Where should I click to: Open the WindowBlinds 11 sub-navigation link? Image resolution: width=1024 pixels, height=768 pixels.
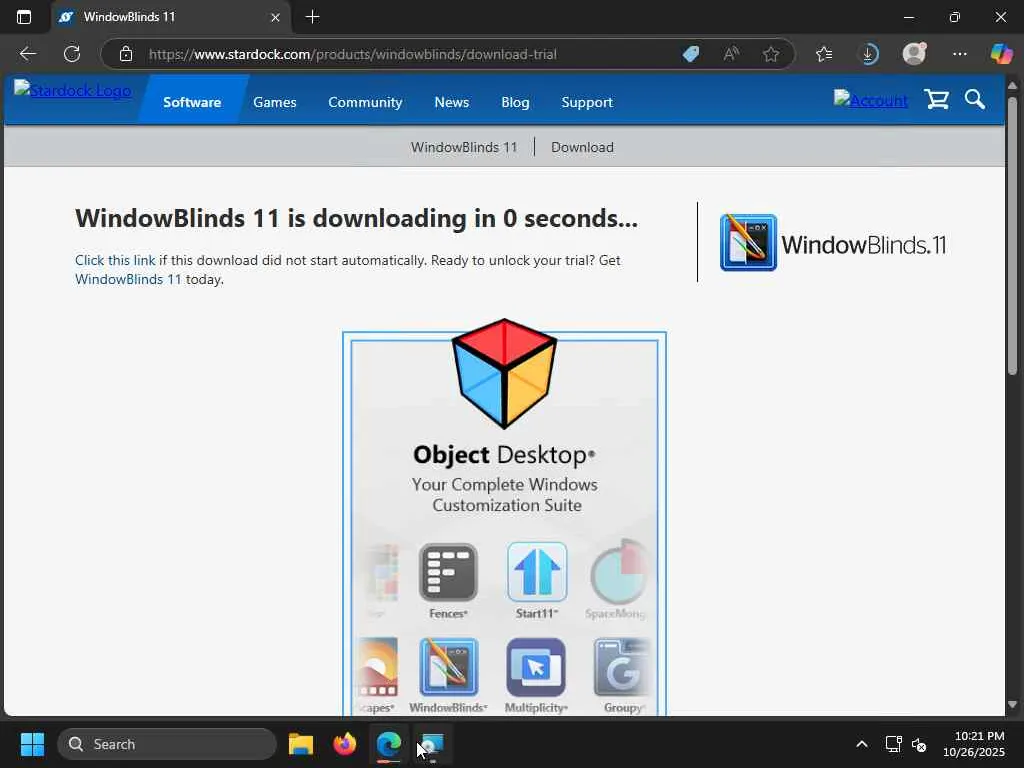tap(464, 147)
